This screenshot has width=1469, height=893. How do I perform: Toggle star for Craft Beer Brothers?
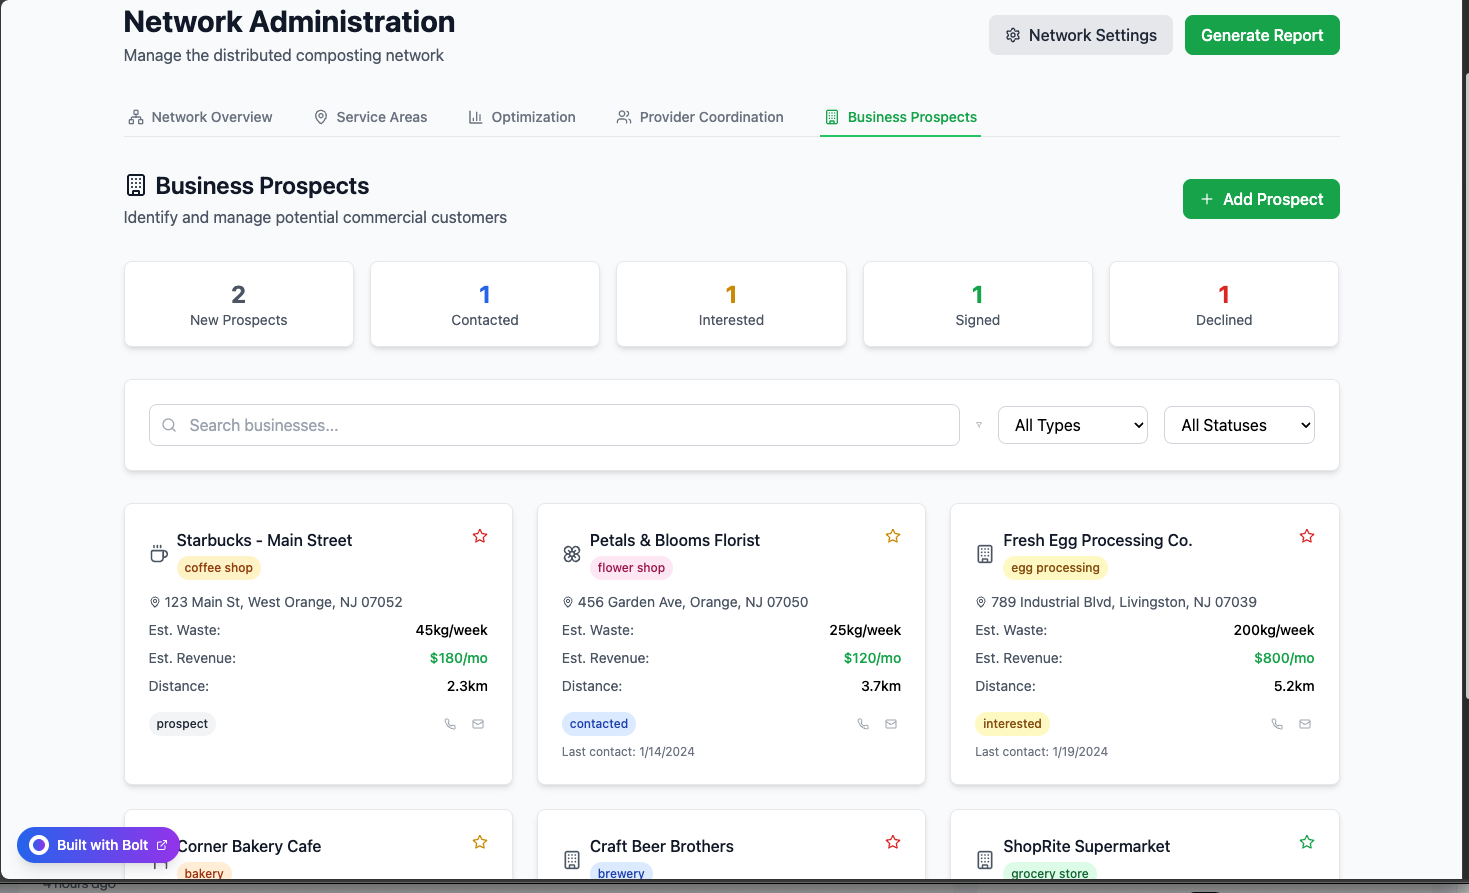coord(893,842)
